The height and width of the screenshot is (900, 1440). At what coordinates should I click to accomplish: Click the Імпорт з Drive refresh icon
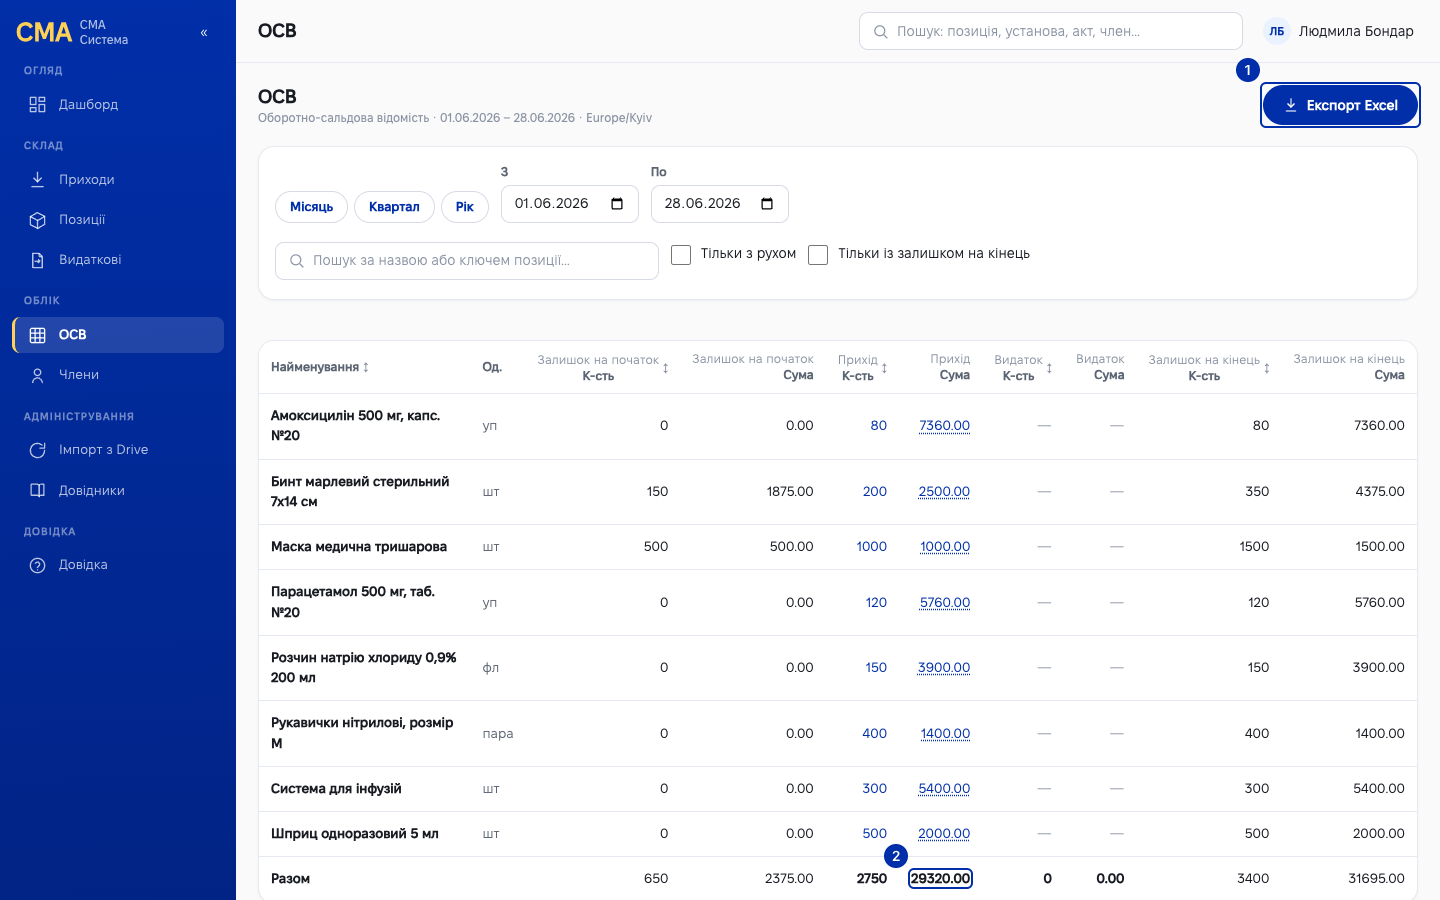click(38, 450)
